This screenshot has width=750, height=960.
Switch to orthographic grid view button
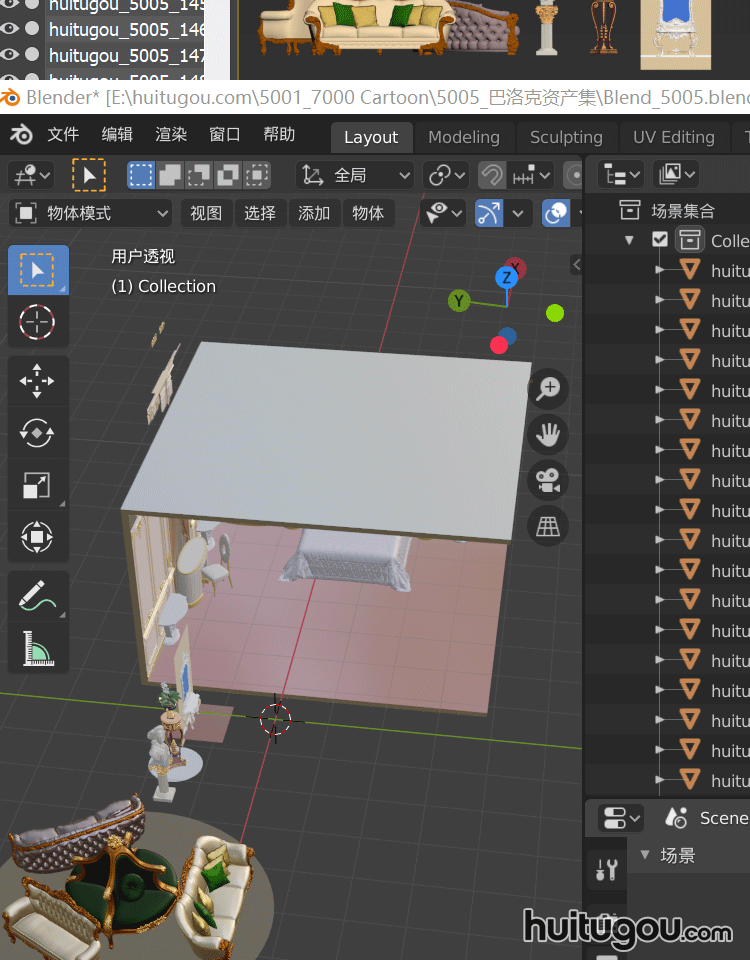[x=548, y=526]
